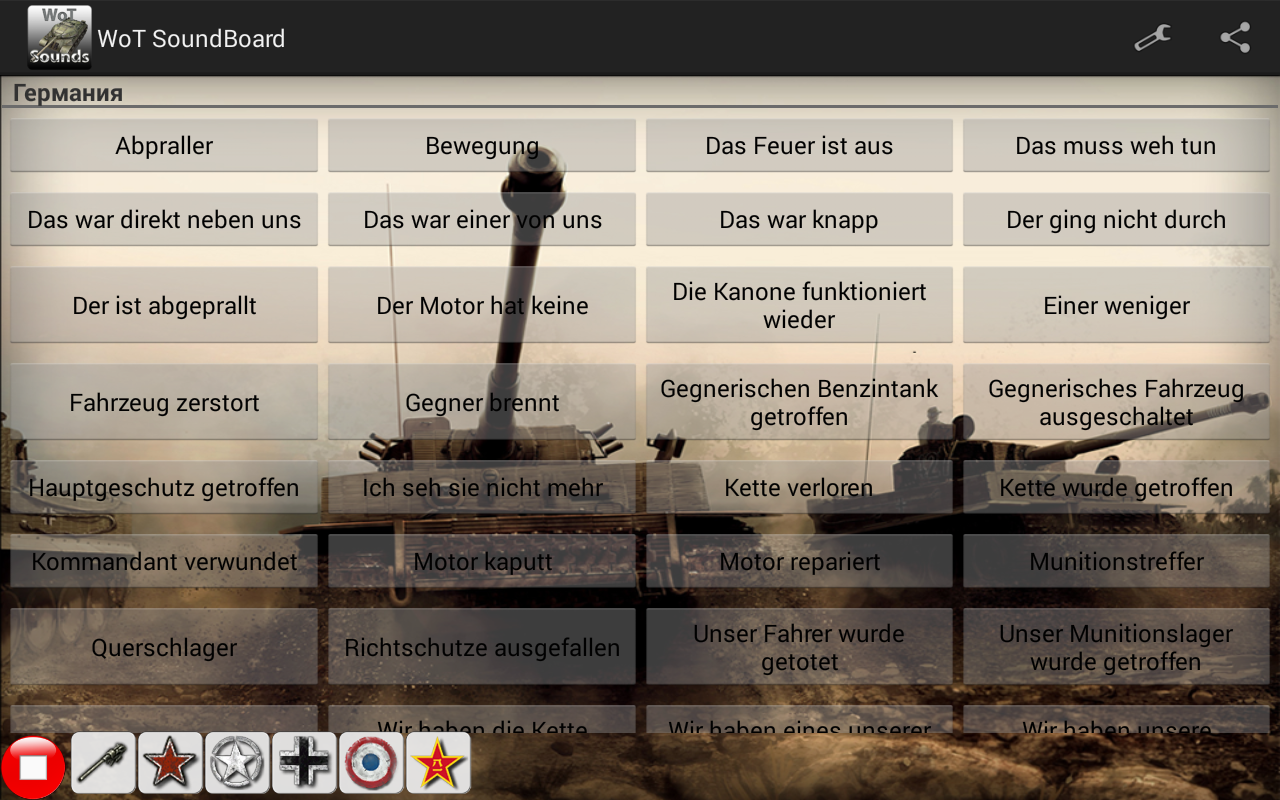This screenshot has width=1280, height=800.
Task: Tap the WoT Sounds app logo
Action: click(59, 38)
